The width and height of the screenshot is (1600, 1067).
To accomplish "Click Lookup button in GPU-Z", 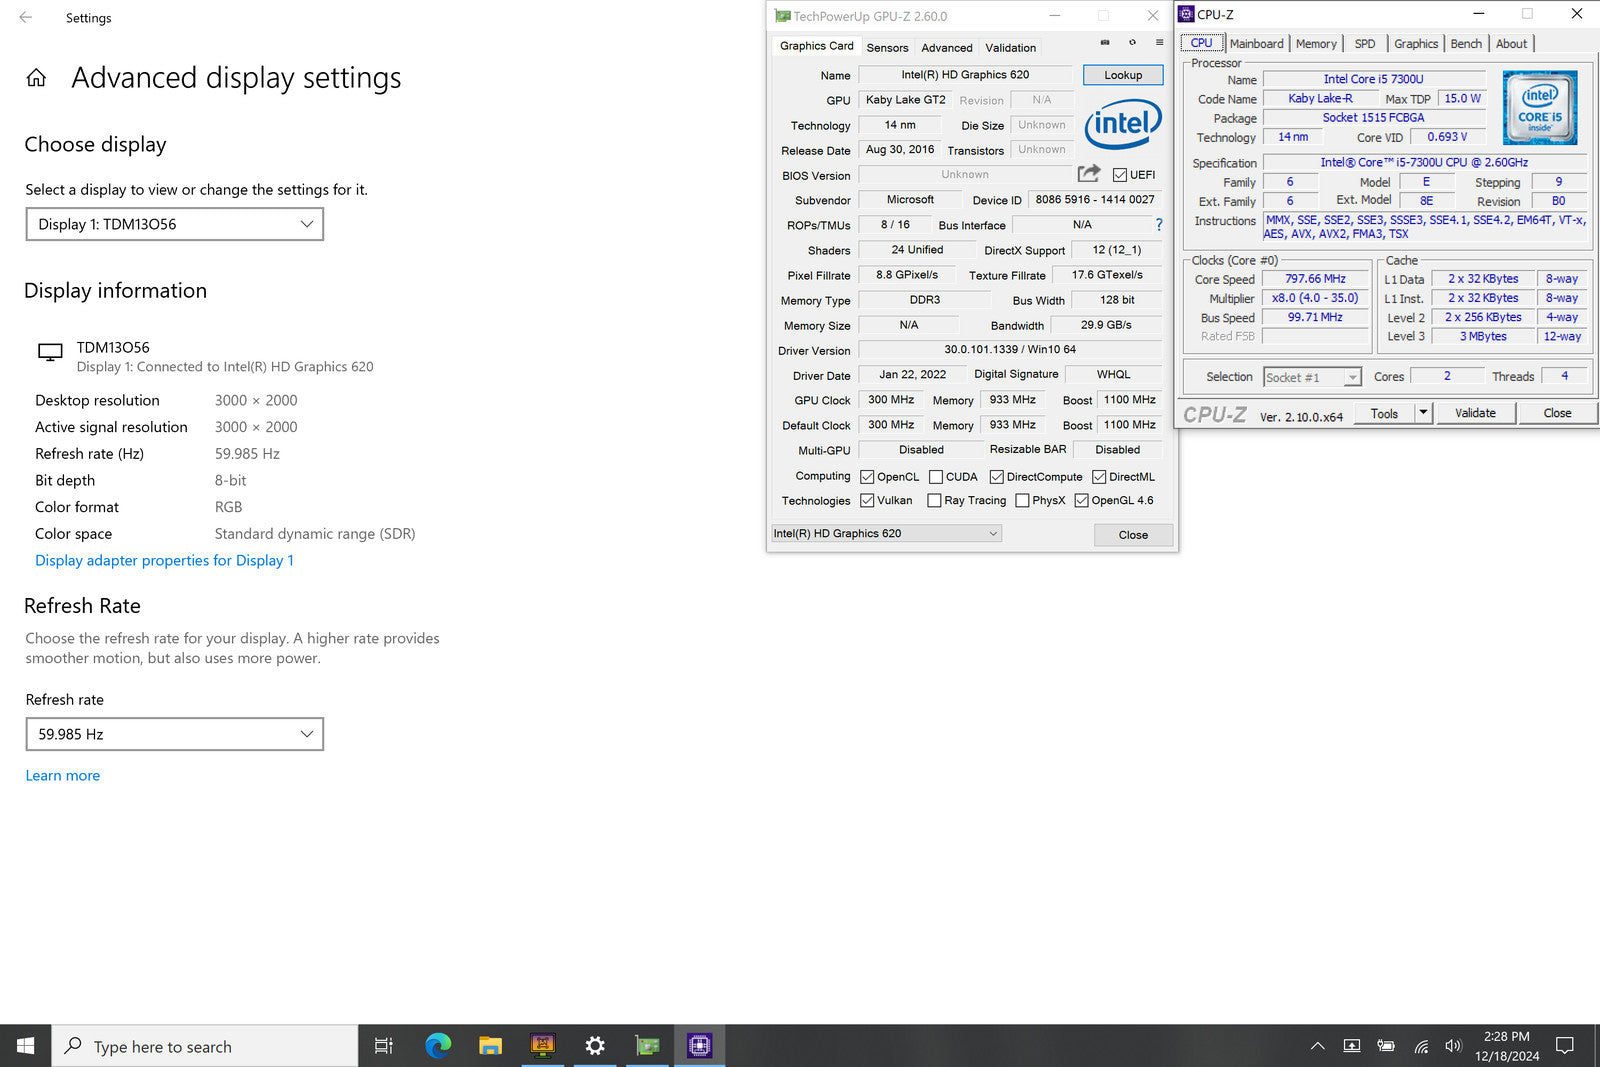I will point(1123,75).
